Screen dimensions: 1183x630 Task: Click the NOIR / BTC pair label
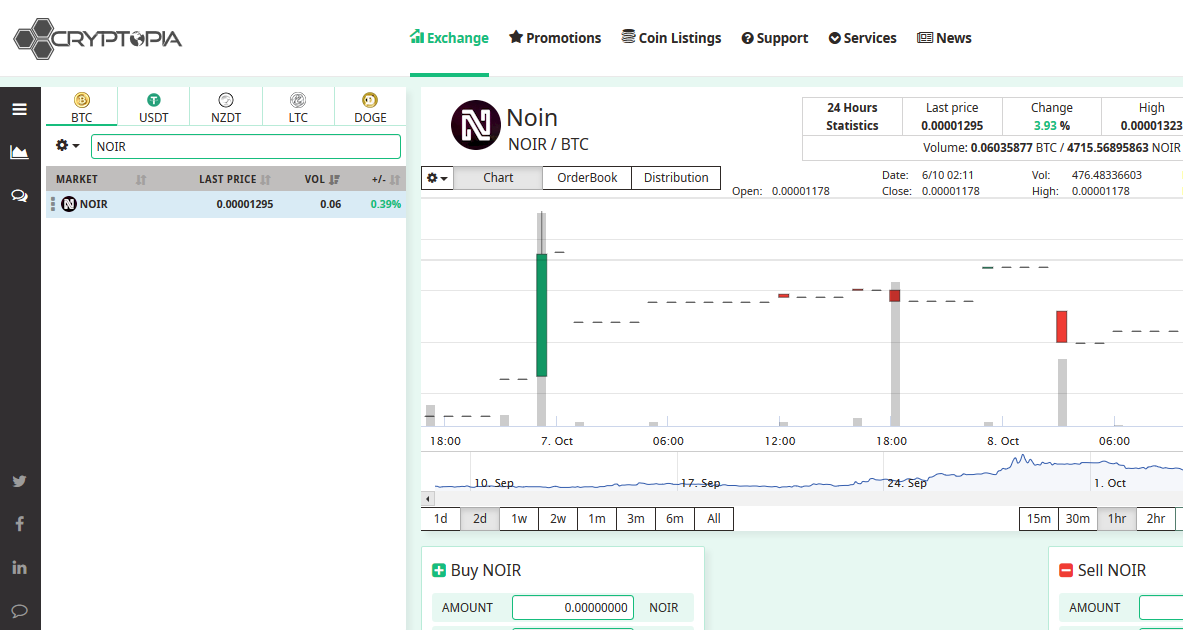tap(548, 144)
